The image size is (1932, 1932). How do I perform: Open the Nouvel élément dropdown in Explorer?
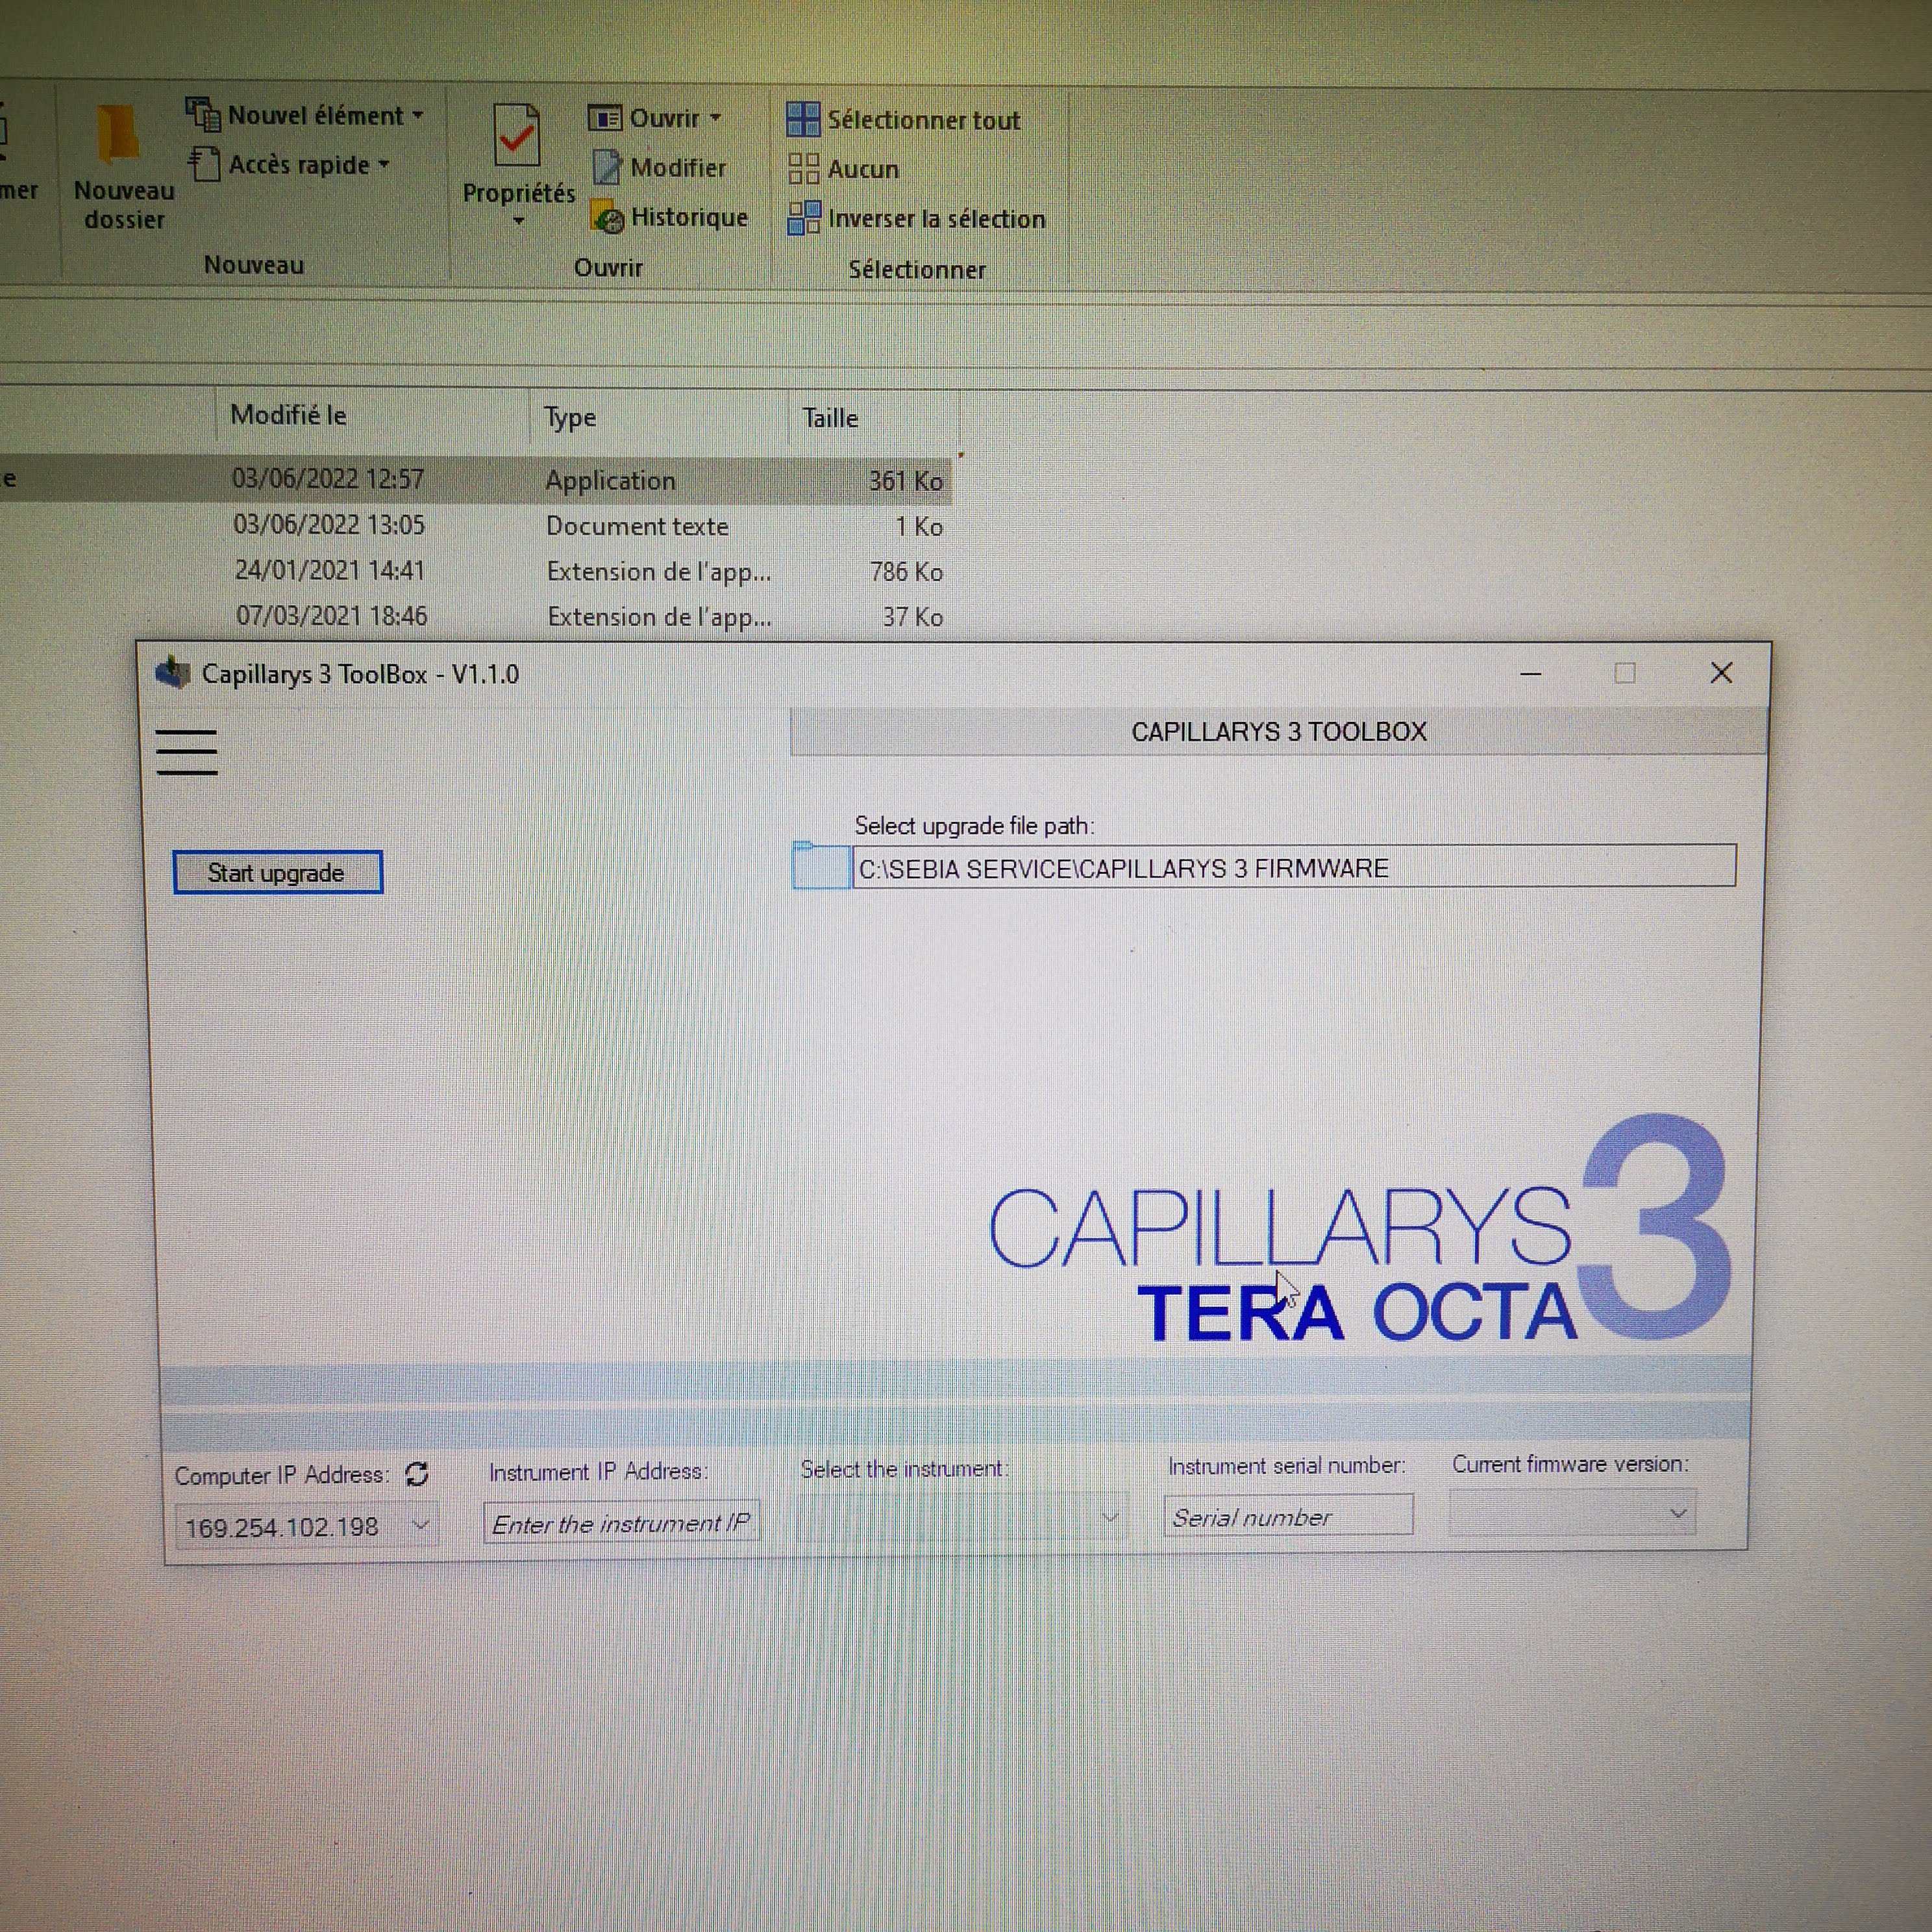(x=305, y=115)
